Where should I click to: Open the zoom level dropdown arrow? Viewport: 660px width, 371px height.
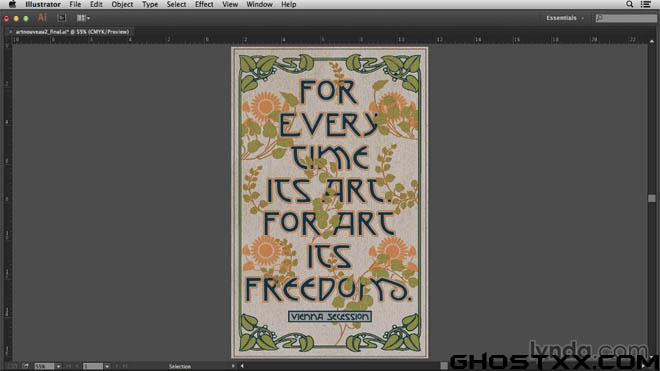click(58, 366)
